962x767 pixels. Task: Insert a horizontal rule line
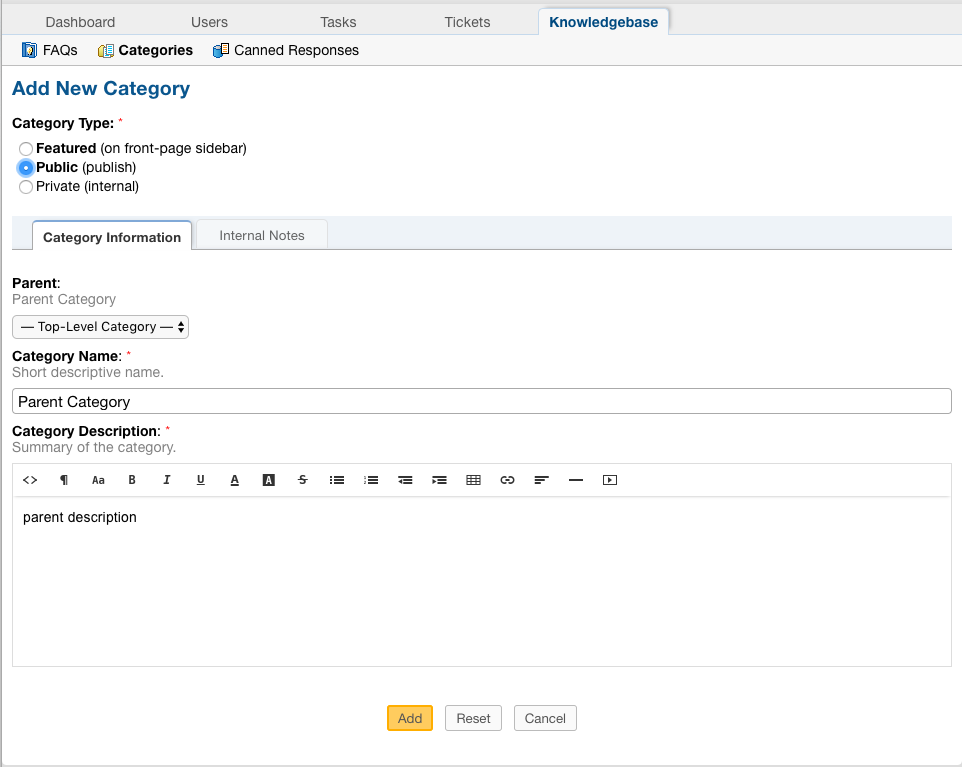click(575, 480)
